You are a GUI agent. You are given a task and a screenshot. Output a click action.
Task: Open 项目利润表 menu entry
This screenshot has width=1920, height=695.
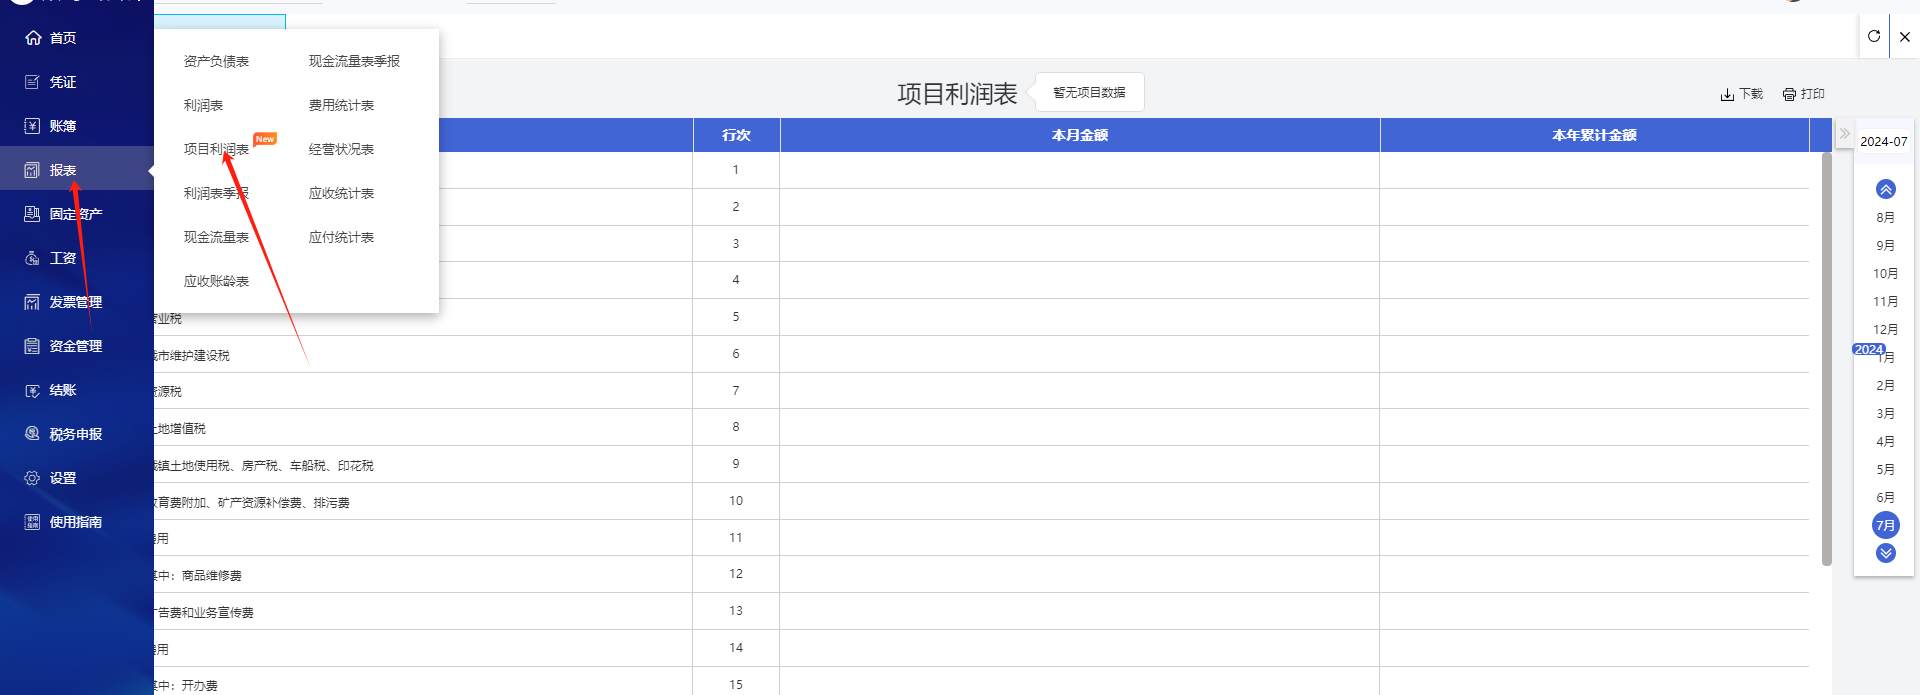tap(216, 150)
